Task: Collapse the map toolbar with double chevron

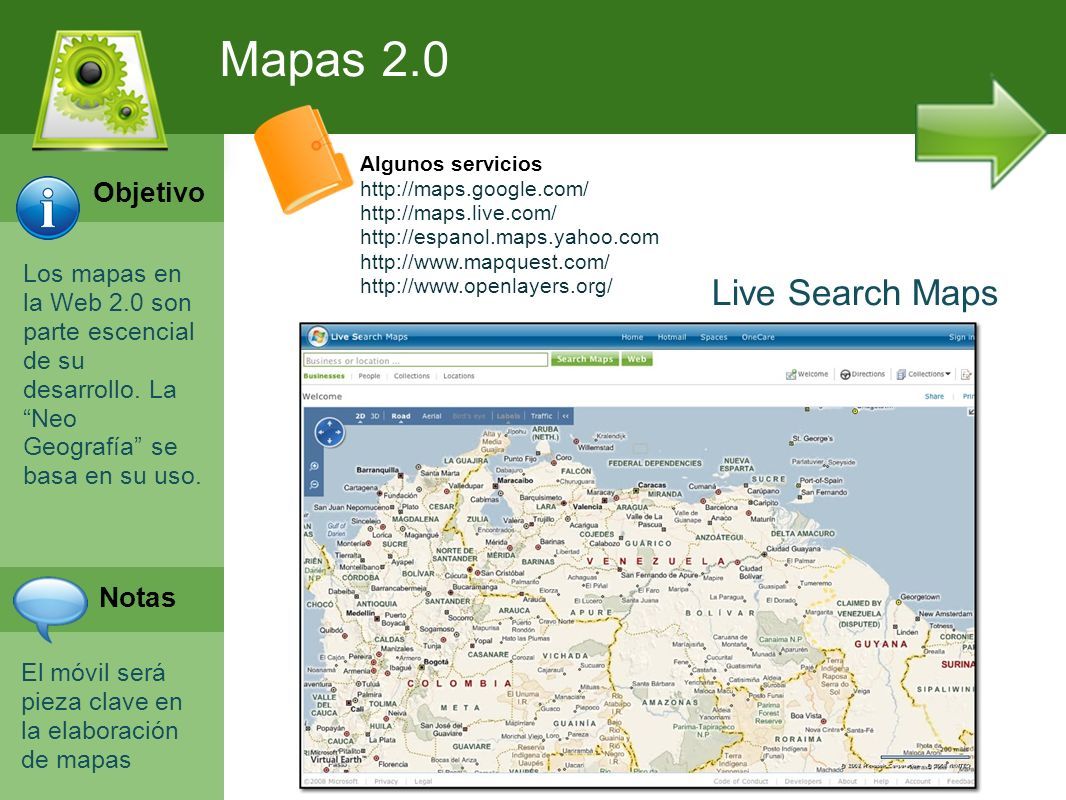Action: coord(566,416)
